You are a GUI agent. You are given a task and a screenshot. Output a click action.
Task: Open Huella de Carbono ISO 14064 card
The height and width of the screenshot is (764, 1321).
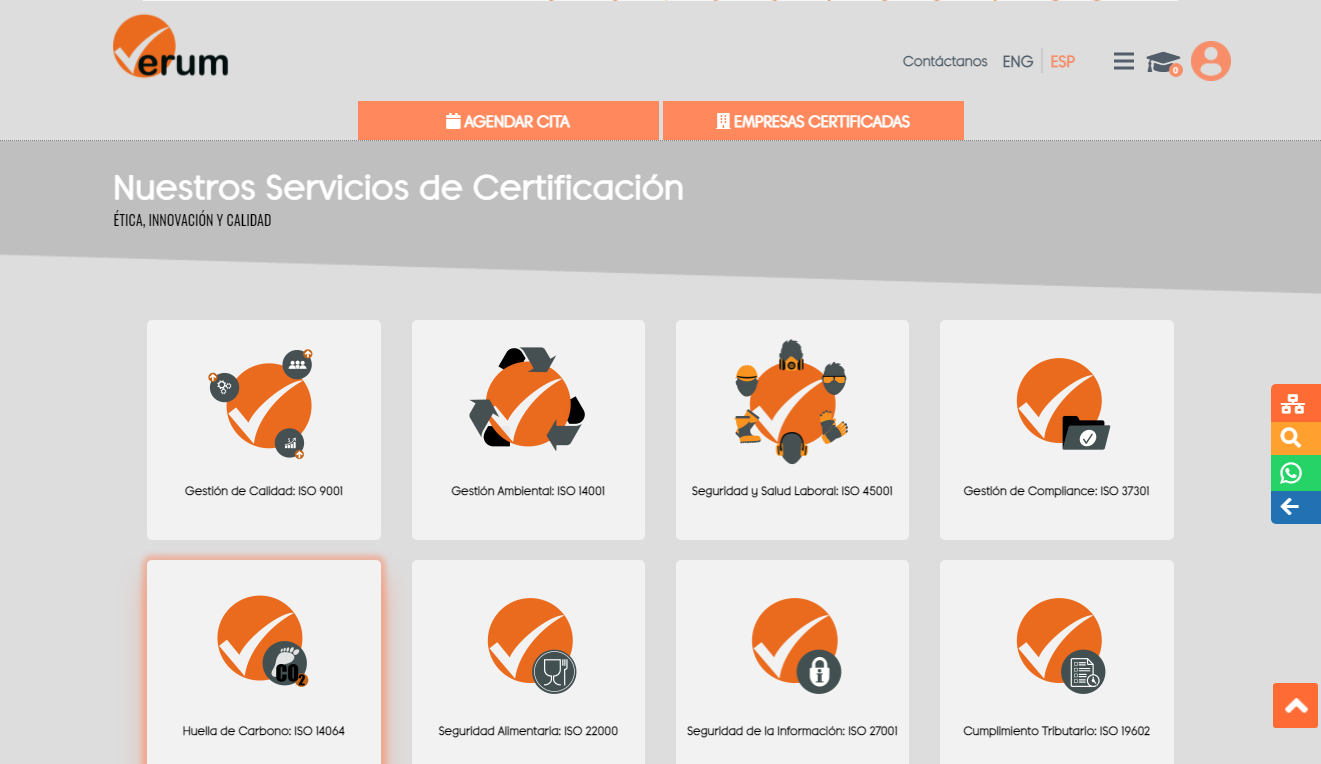click(x=264, y=660)
